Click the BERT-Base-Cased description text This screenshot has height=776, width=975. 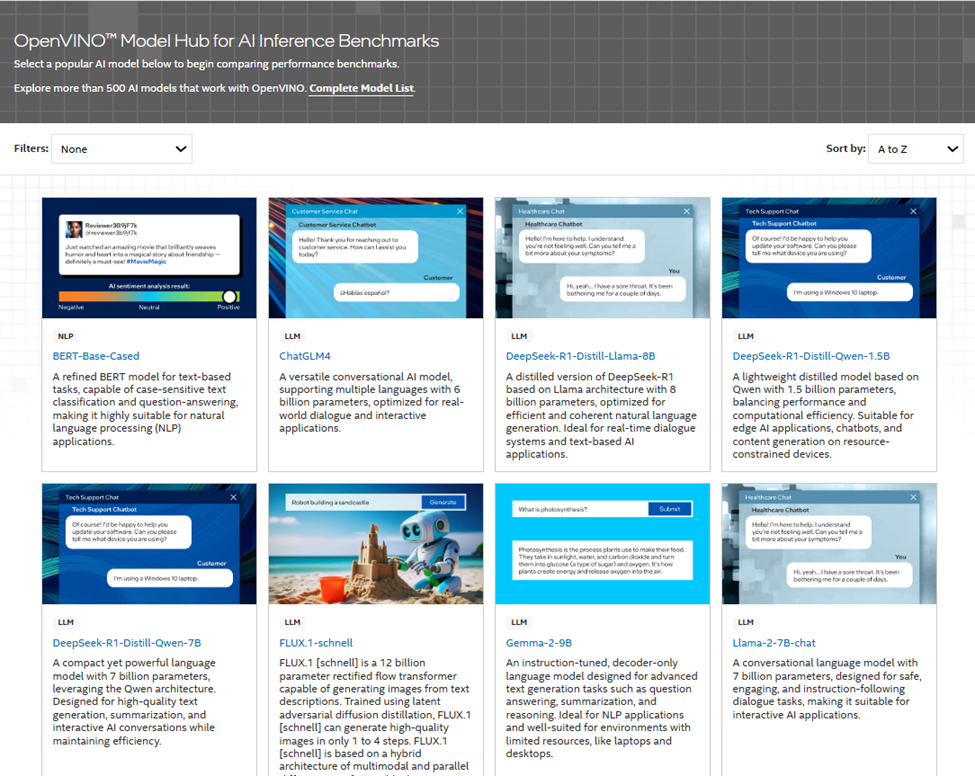[146, 409]
